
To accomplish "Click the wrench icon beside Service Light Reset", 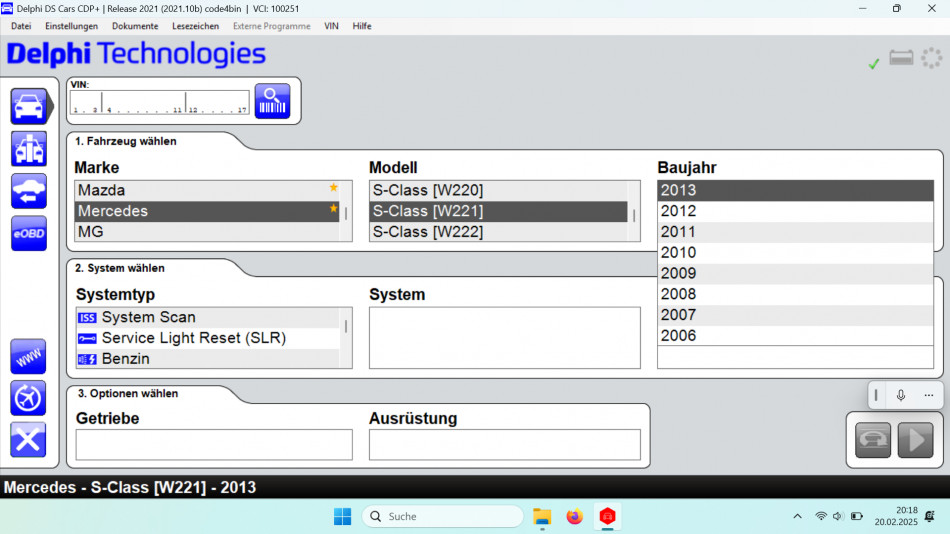I will (x=87, y=338).
